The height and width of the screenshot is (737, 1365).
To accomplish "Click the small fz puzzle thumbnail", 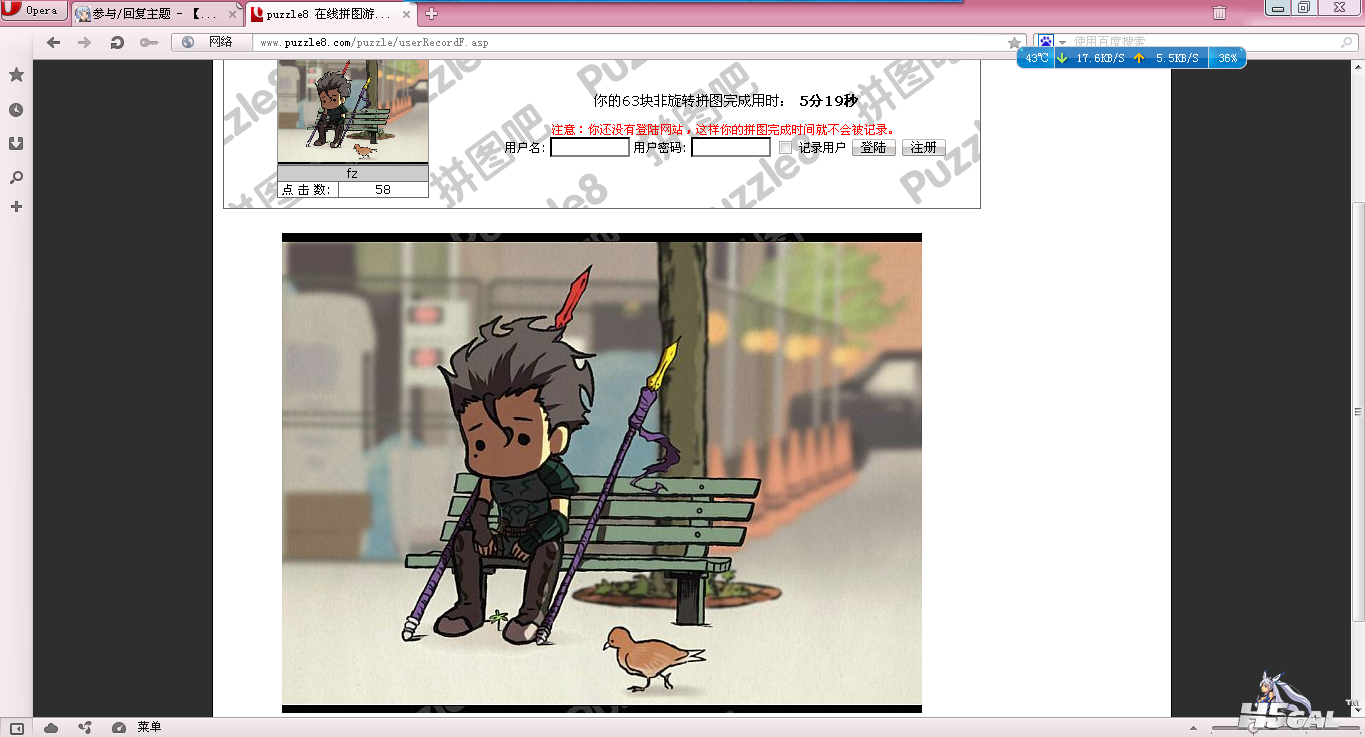I will [x=352, y=111].
